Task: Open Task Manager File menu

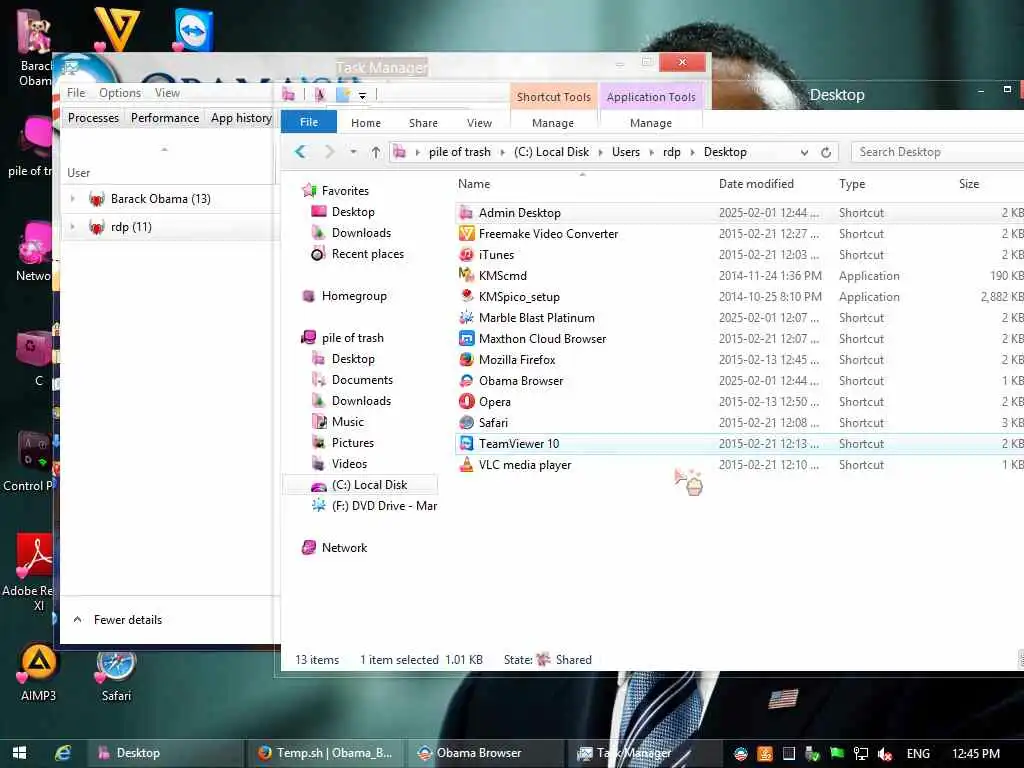Action: (76, 93)
